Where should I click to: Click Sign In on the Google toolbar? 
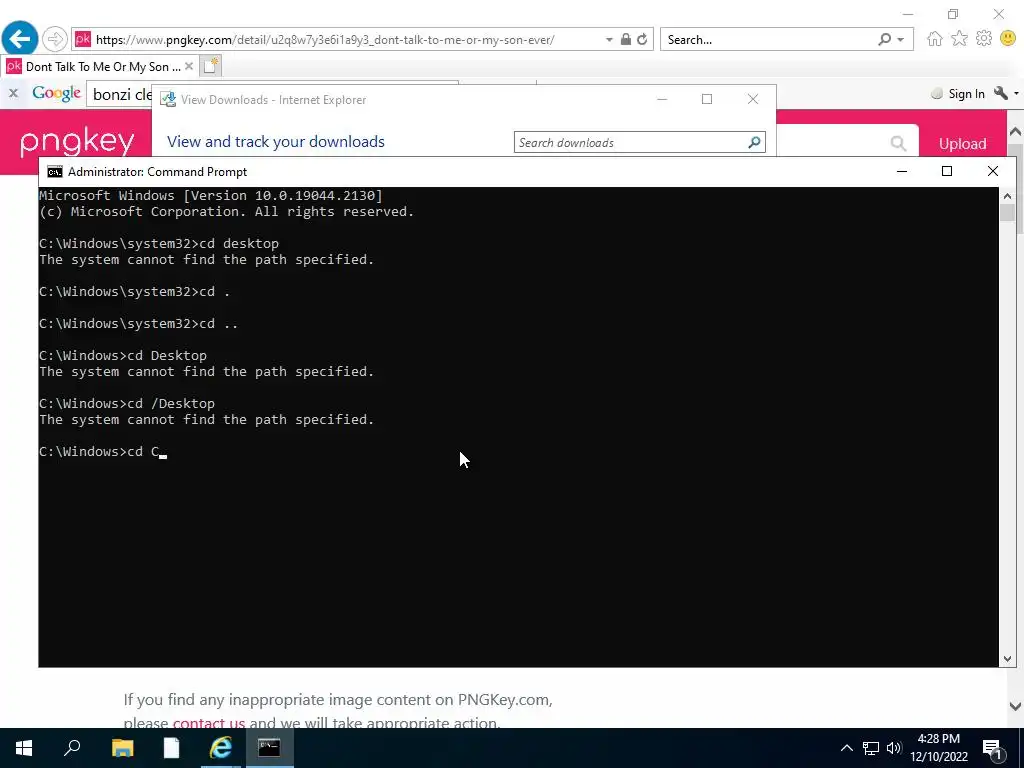tap(966, 94)
